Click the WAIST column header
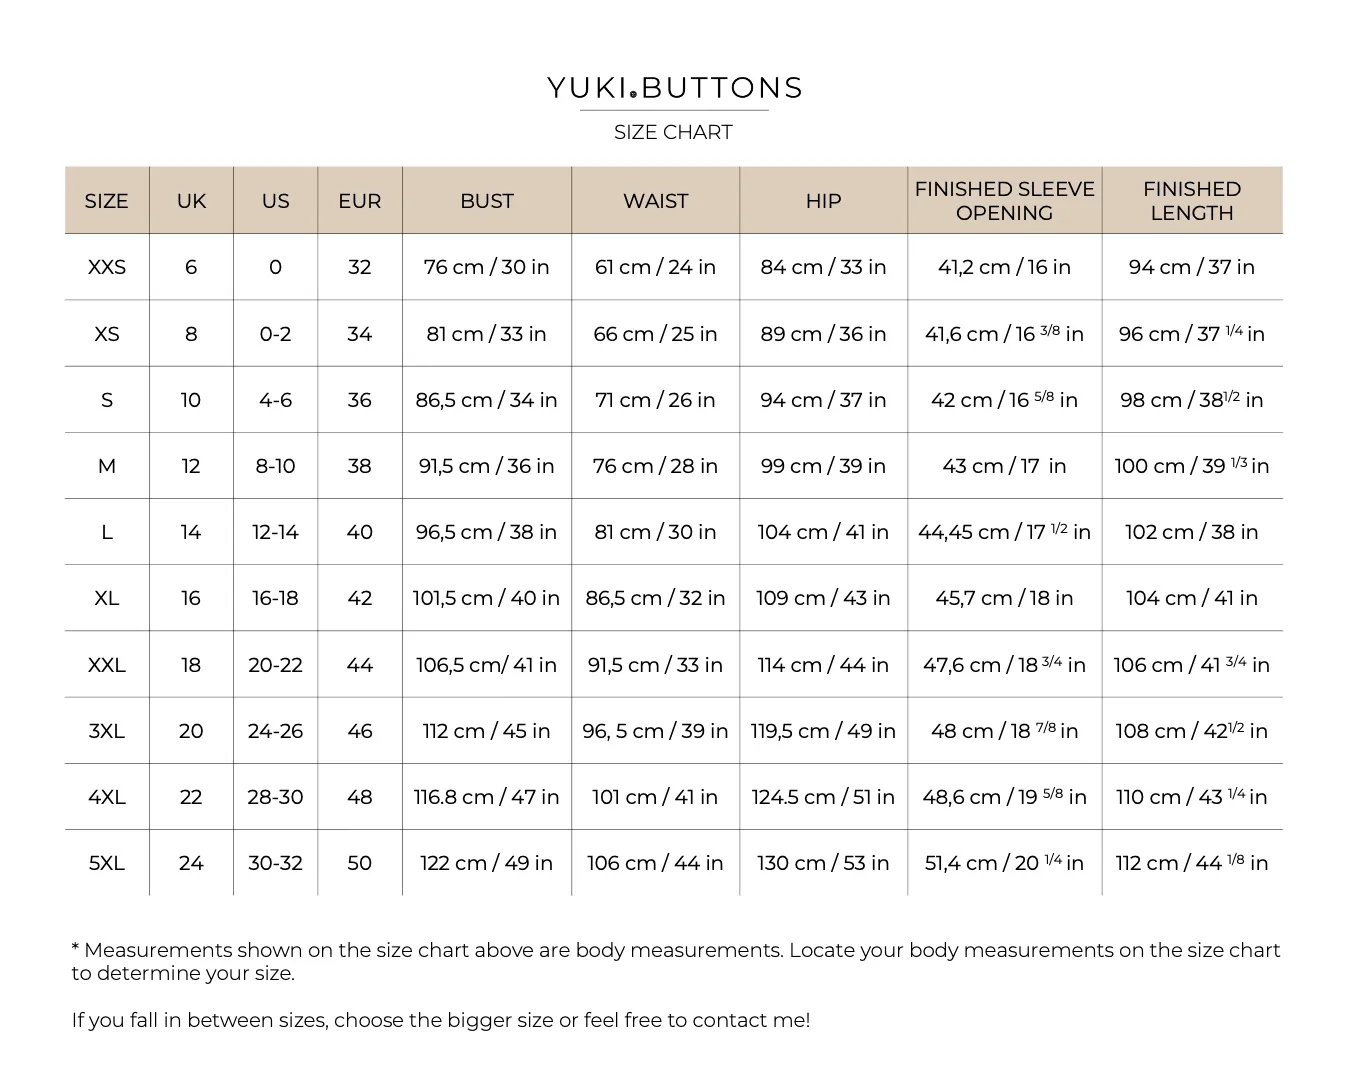1349x1080 pixels. pyautogui.click(x=655, y=201)
